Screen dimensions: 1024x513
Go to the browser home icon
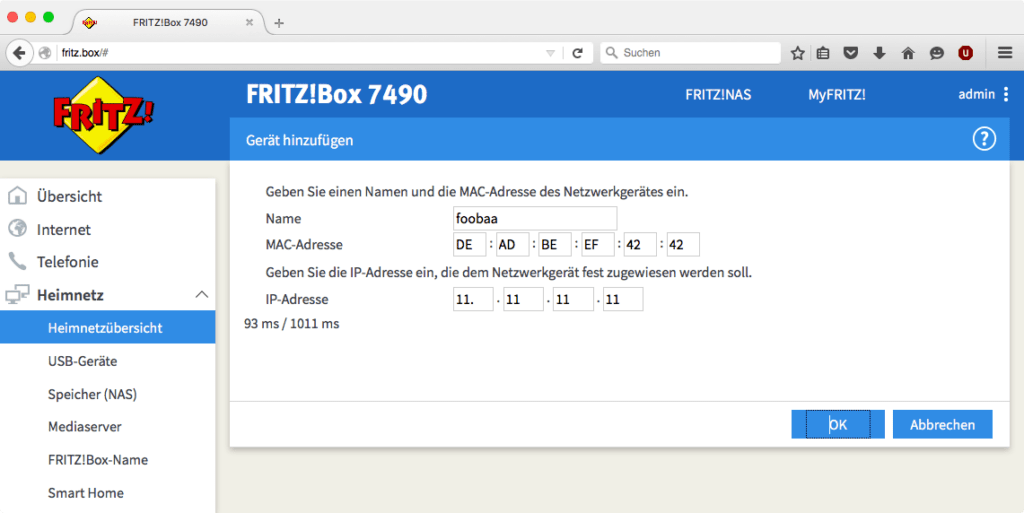pos(908,53)
